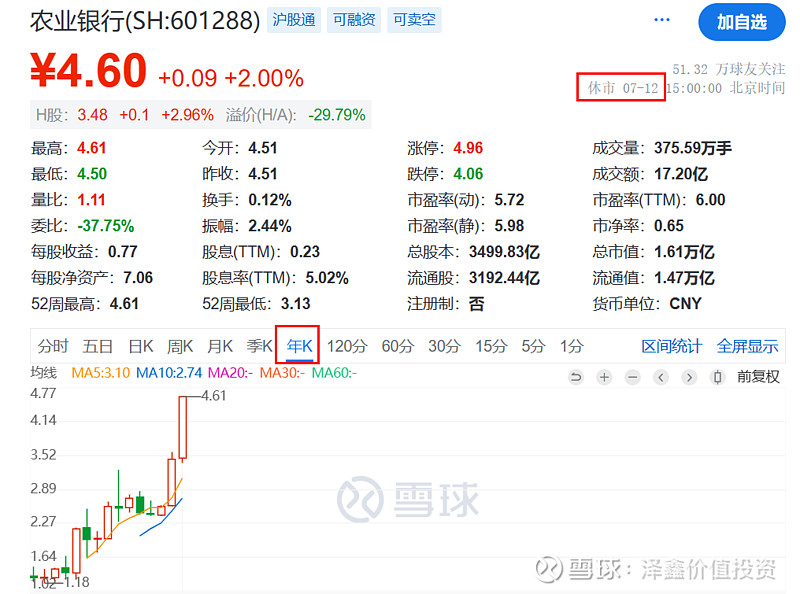Screen dimensions: 800x594
Task: Switch to the 月K chart tab
Action: pos(220,346)
